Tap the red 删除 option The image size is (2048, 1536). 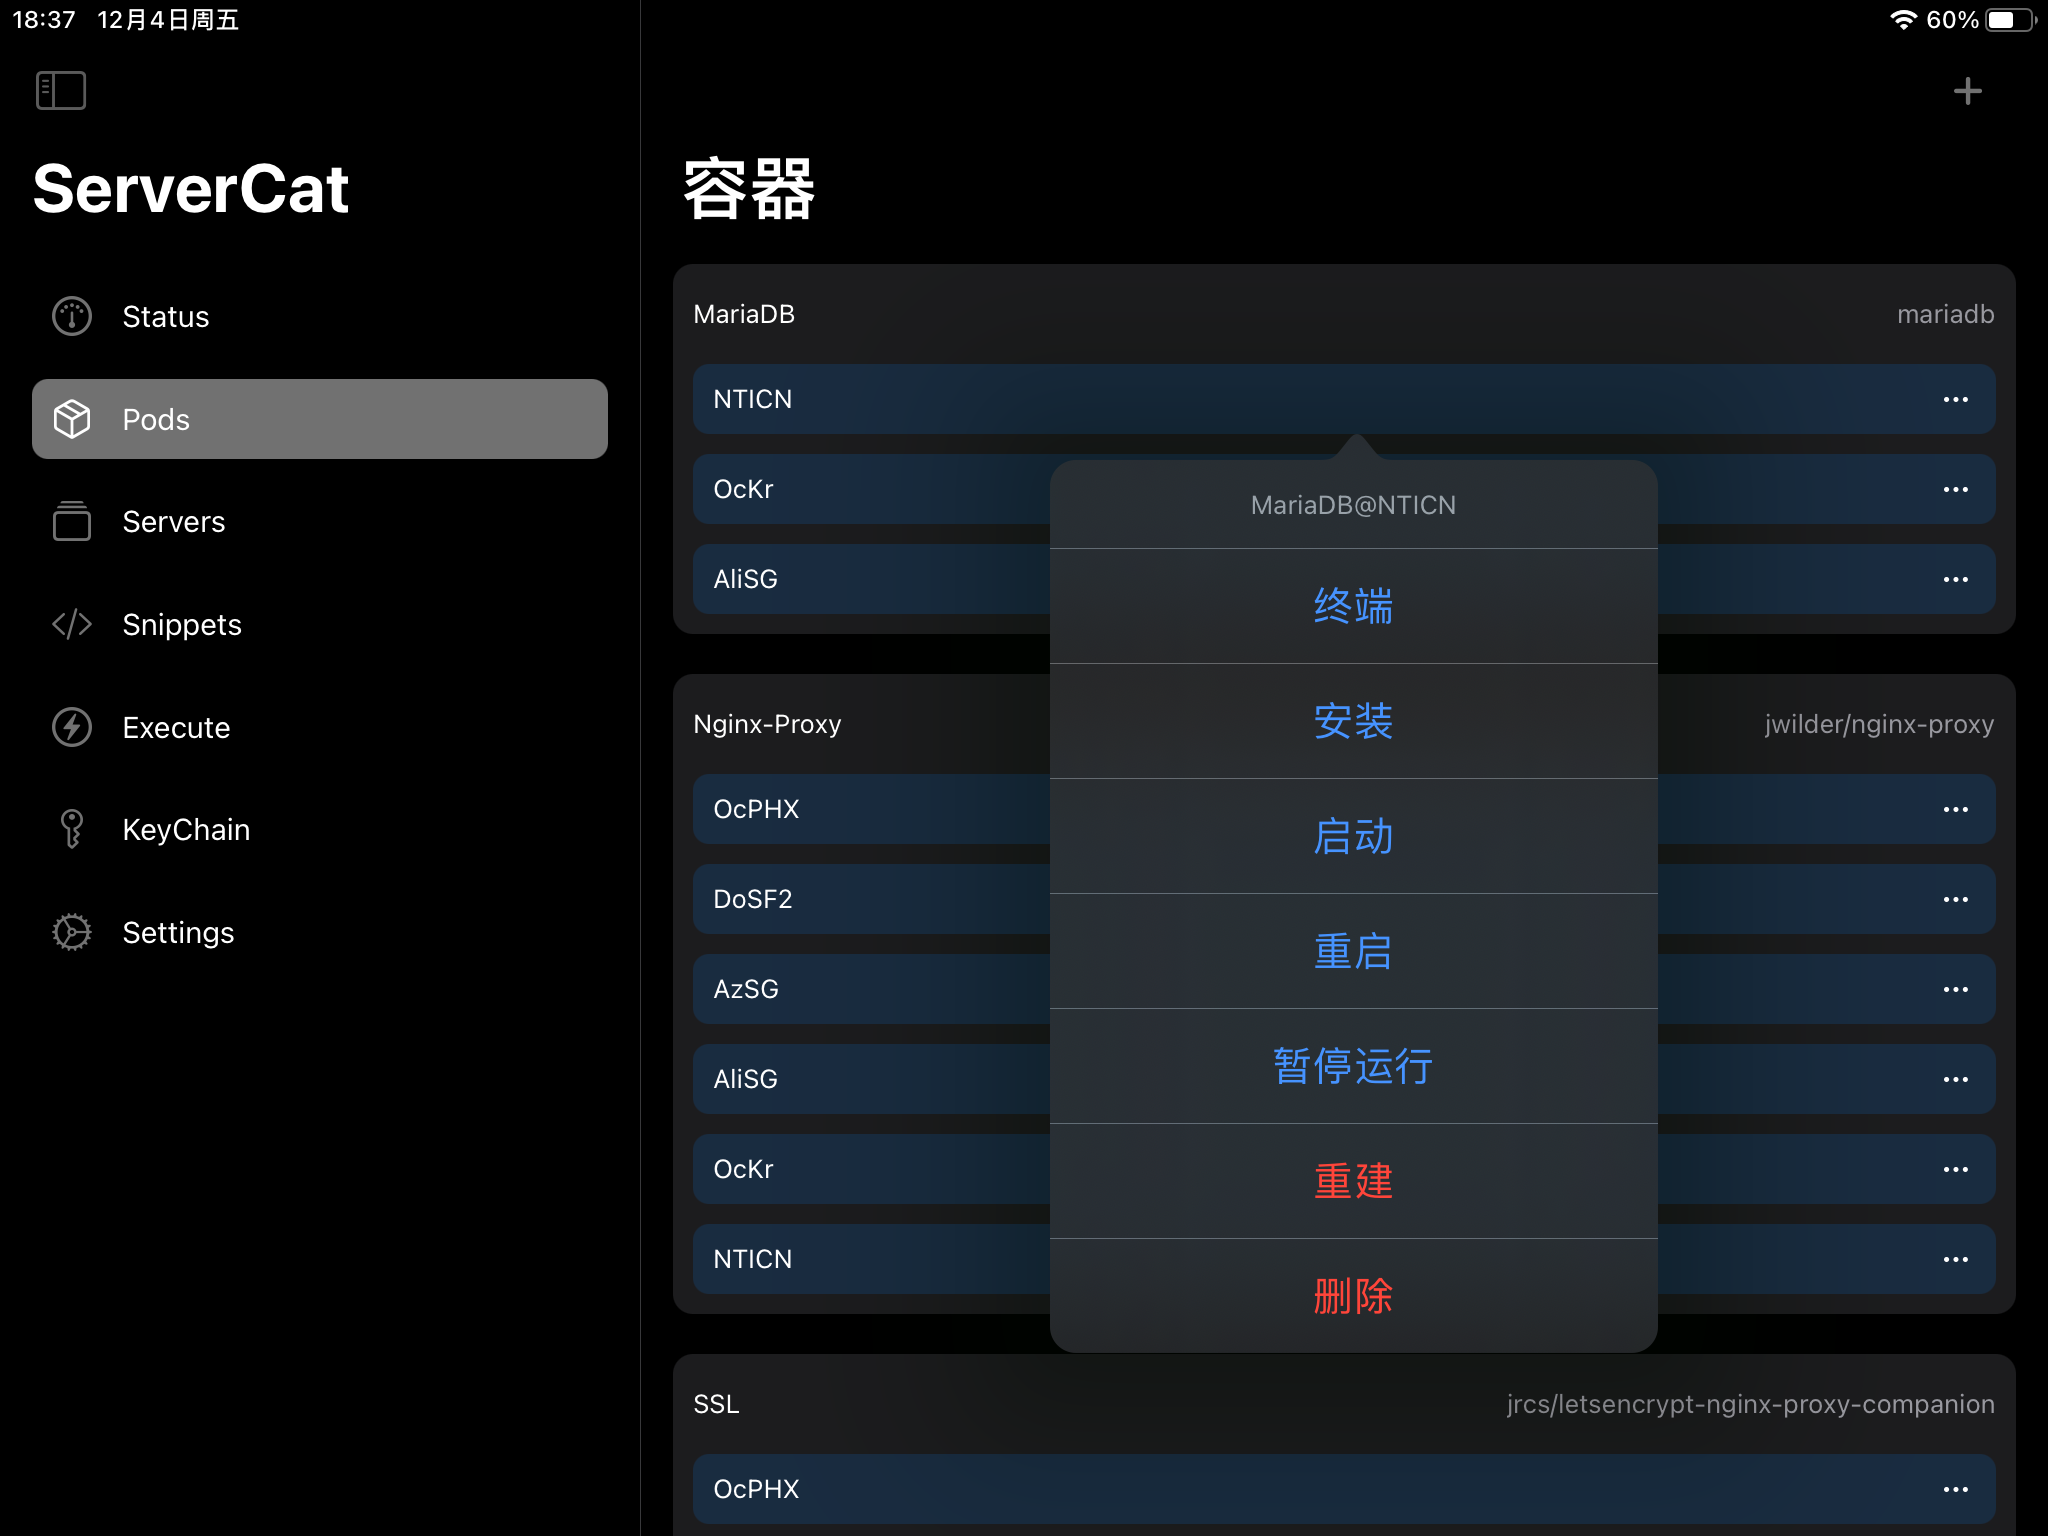(1353, 1296)
